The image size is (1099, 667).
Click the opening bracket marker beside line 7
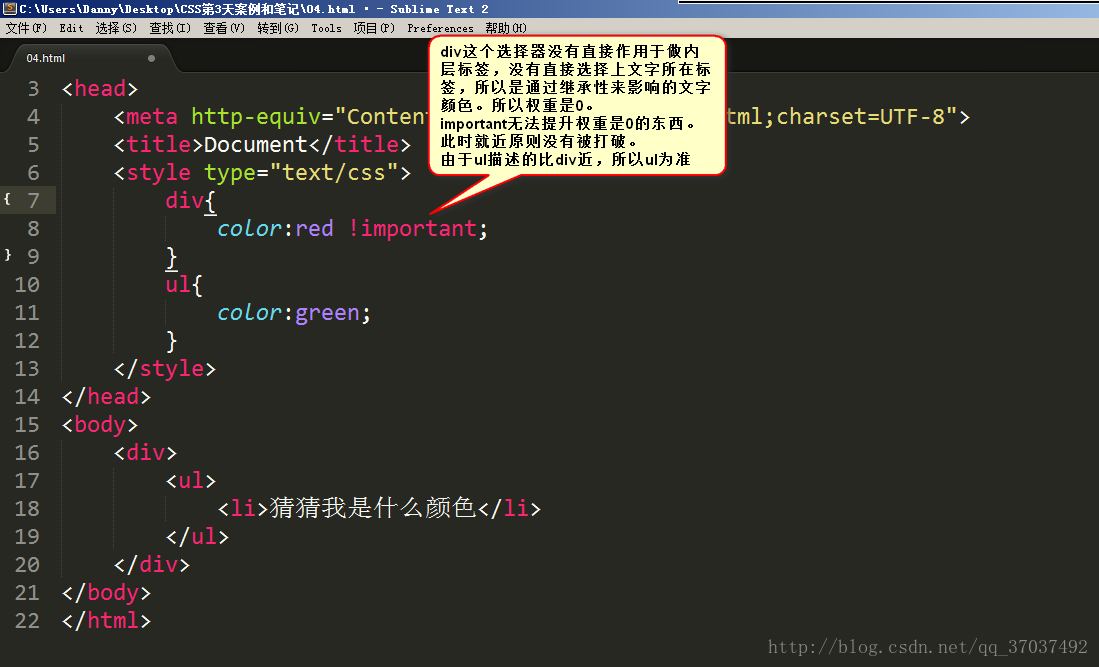click(x=7, y=199)
